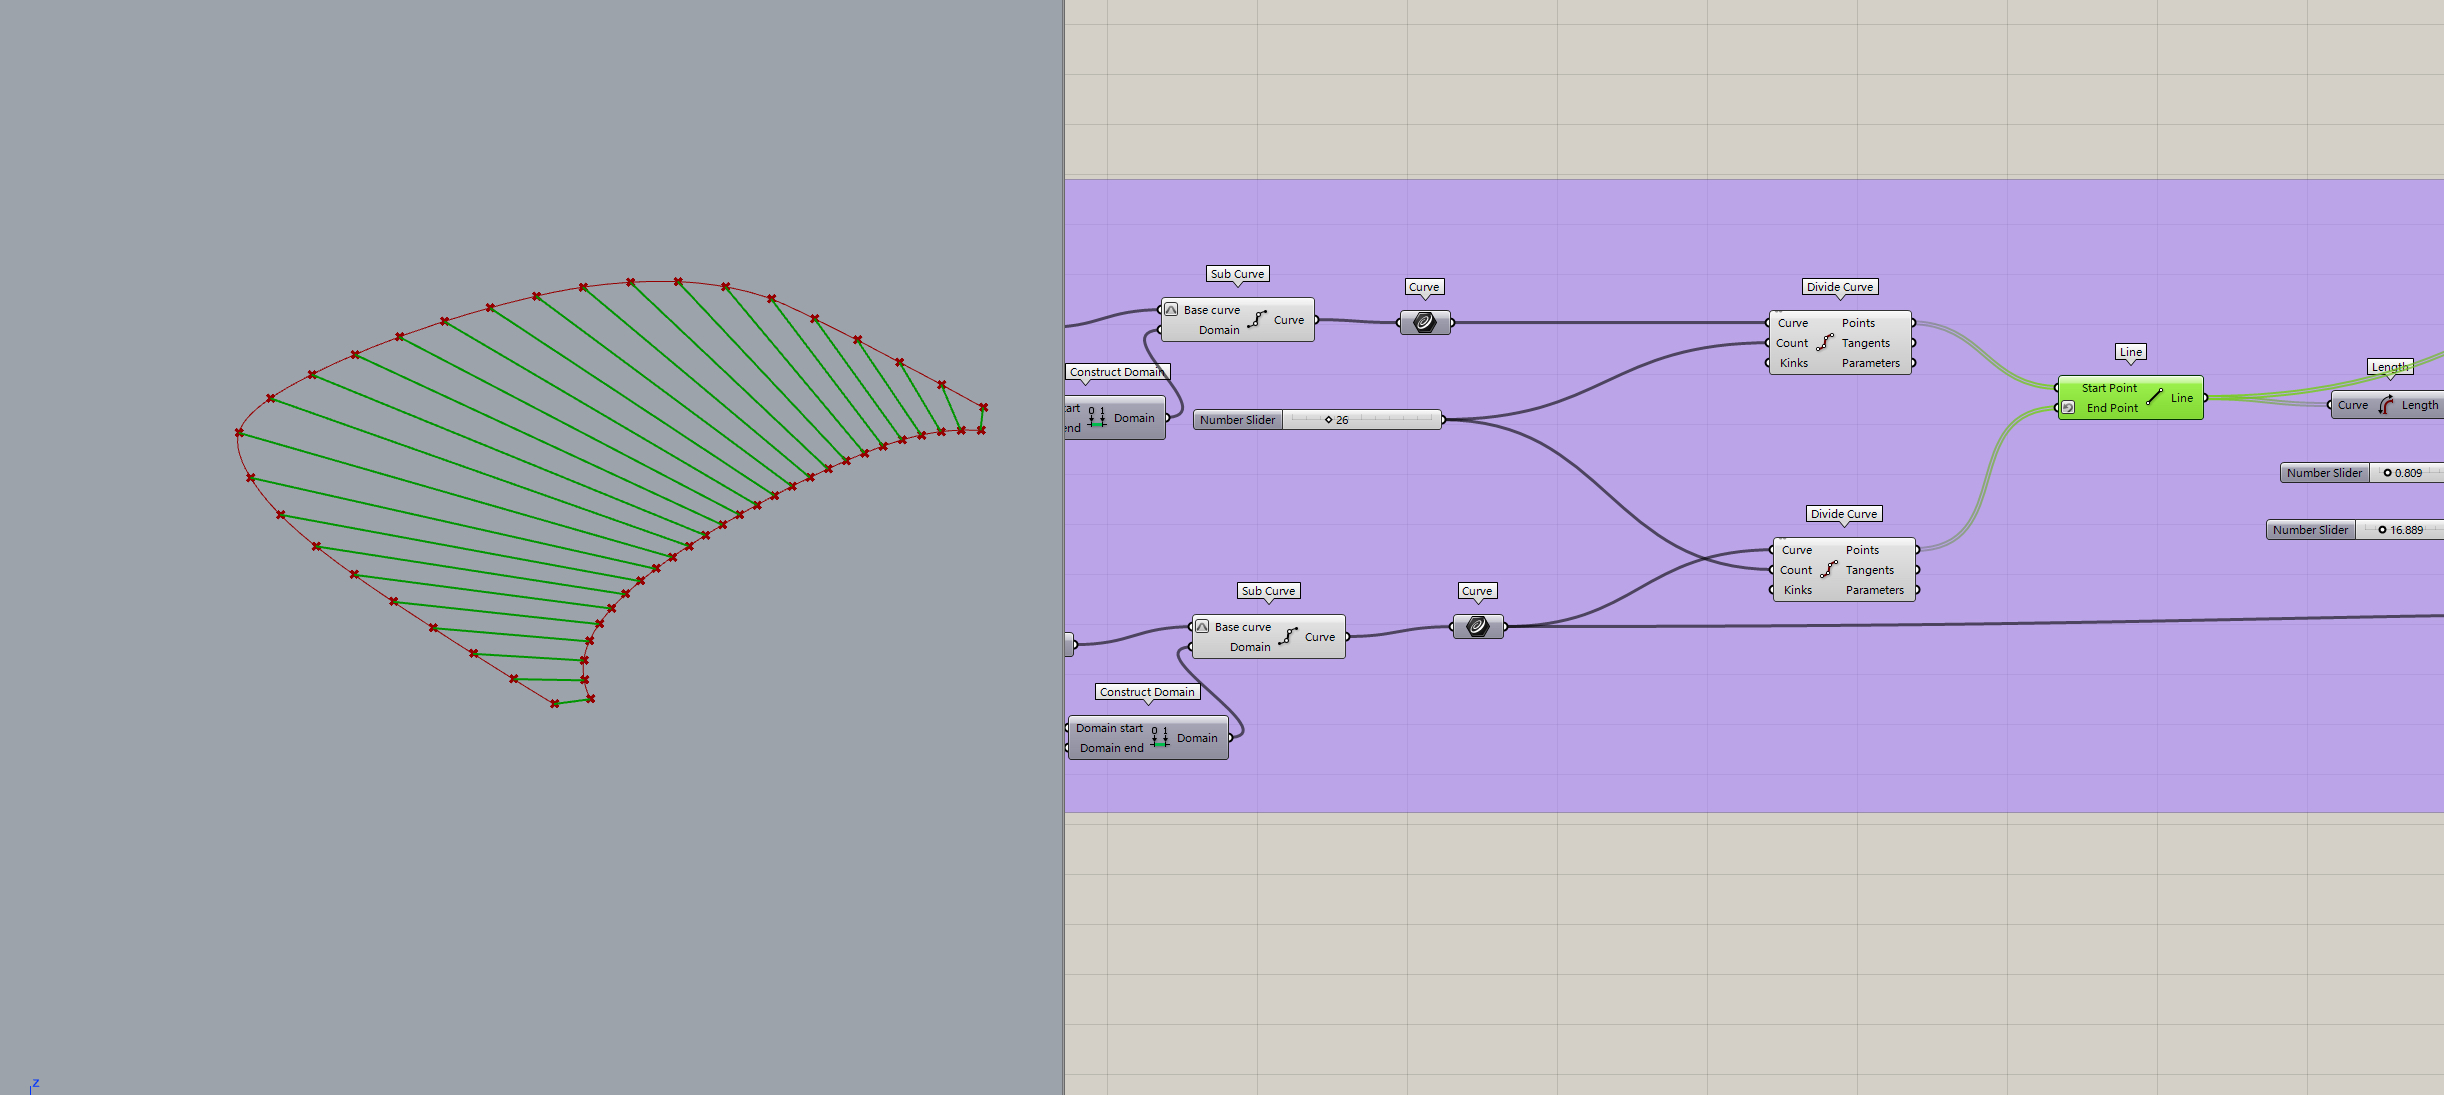
Task: Click the 'Line' name tag above the green component
Action: [2130, 352]
